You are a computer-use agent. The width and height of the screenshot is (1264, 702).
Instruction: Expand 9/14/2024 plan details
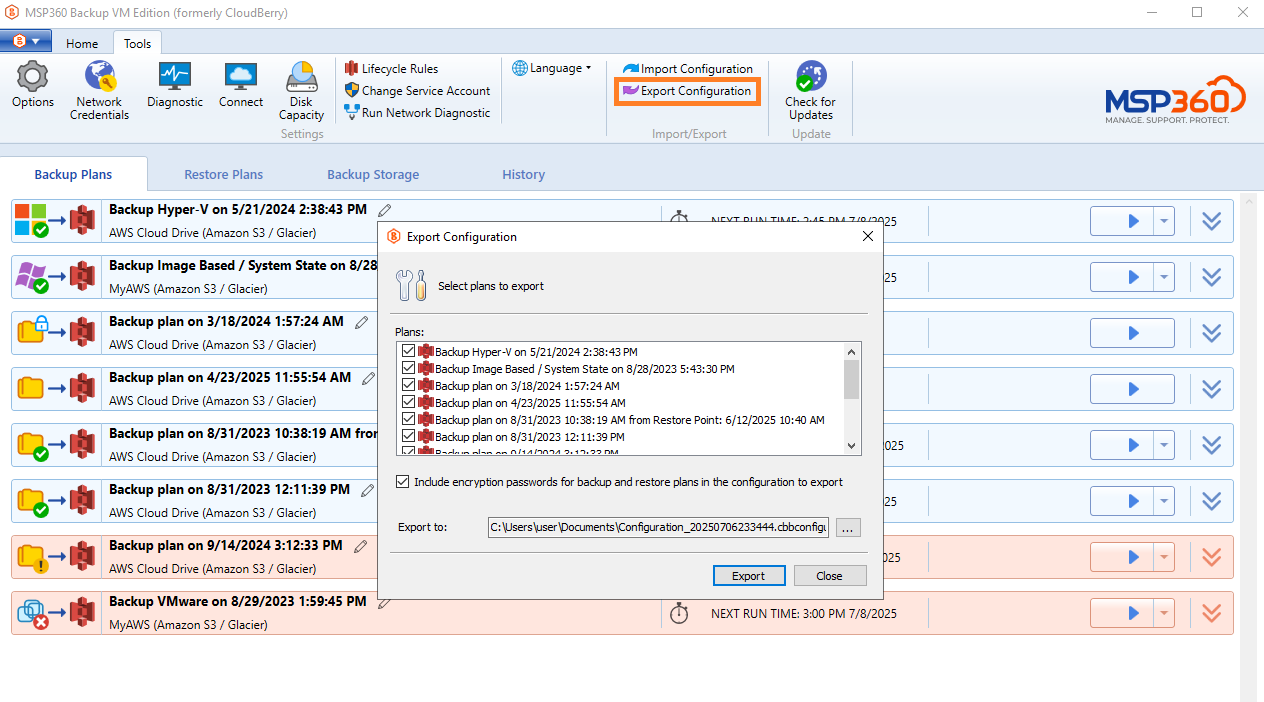coord(1211,557)
